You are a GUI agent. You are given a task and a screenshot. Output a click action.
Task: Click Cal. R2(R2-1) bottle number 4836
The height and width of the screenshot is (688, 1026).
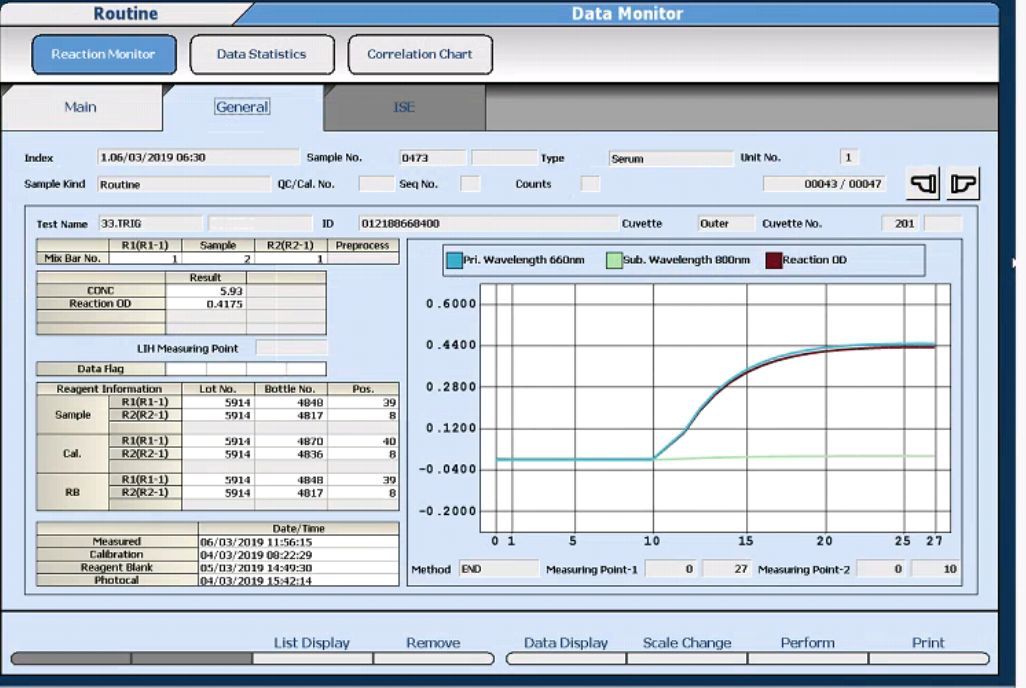(x=291, y=454)
